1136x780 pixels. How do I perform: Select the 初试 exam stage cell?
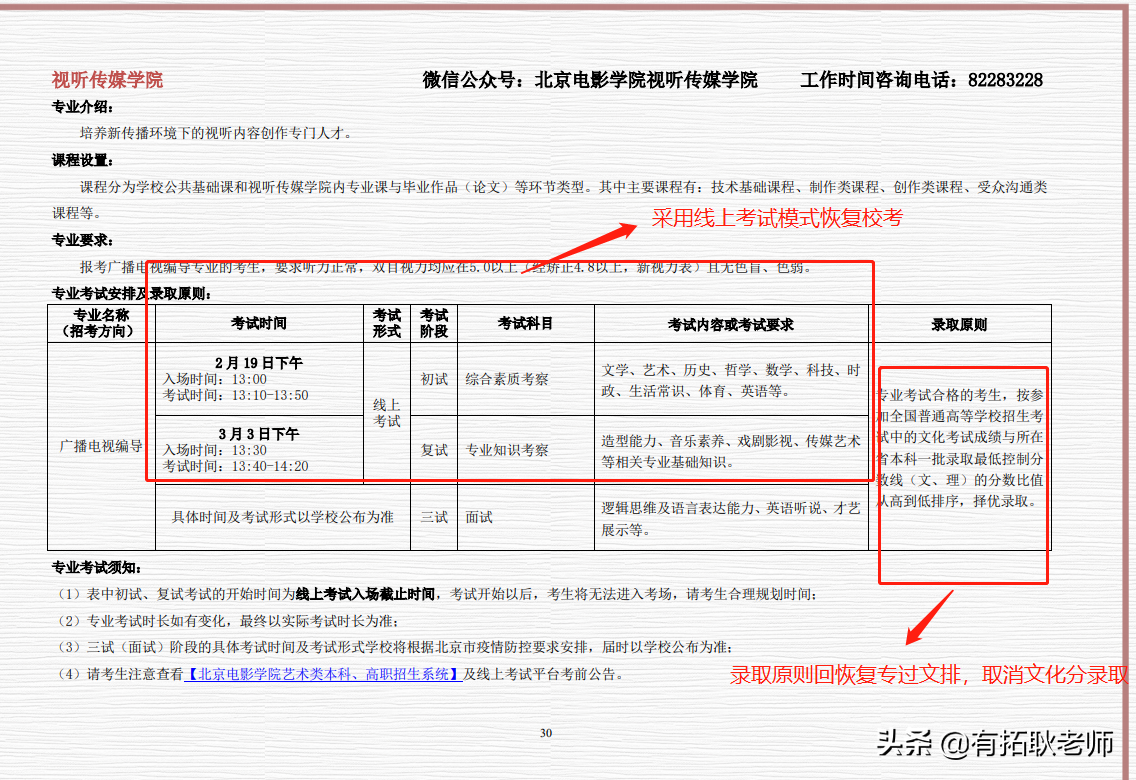(x=434, y=377)
